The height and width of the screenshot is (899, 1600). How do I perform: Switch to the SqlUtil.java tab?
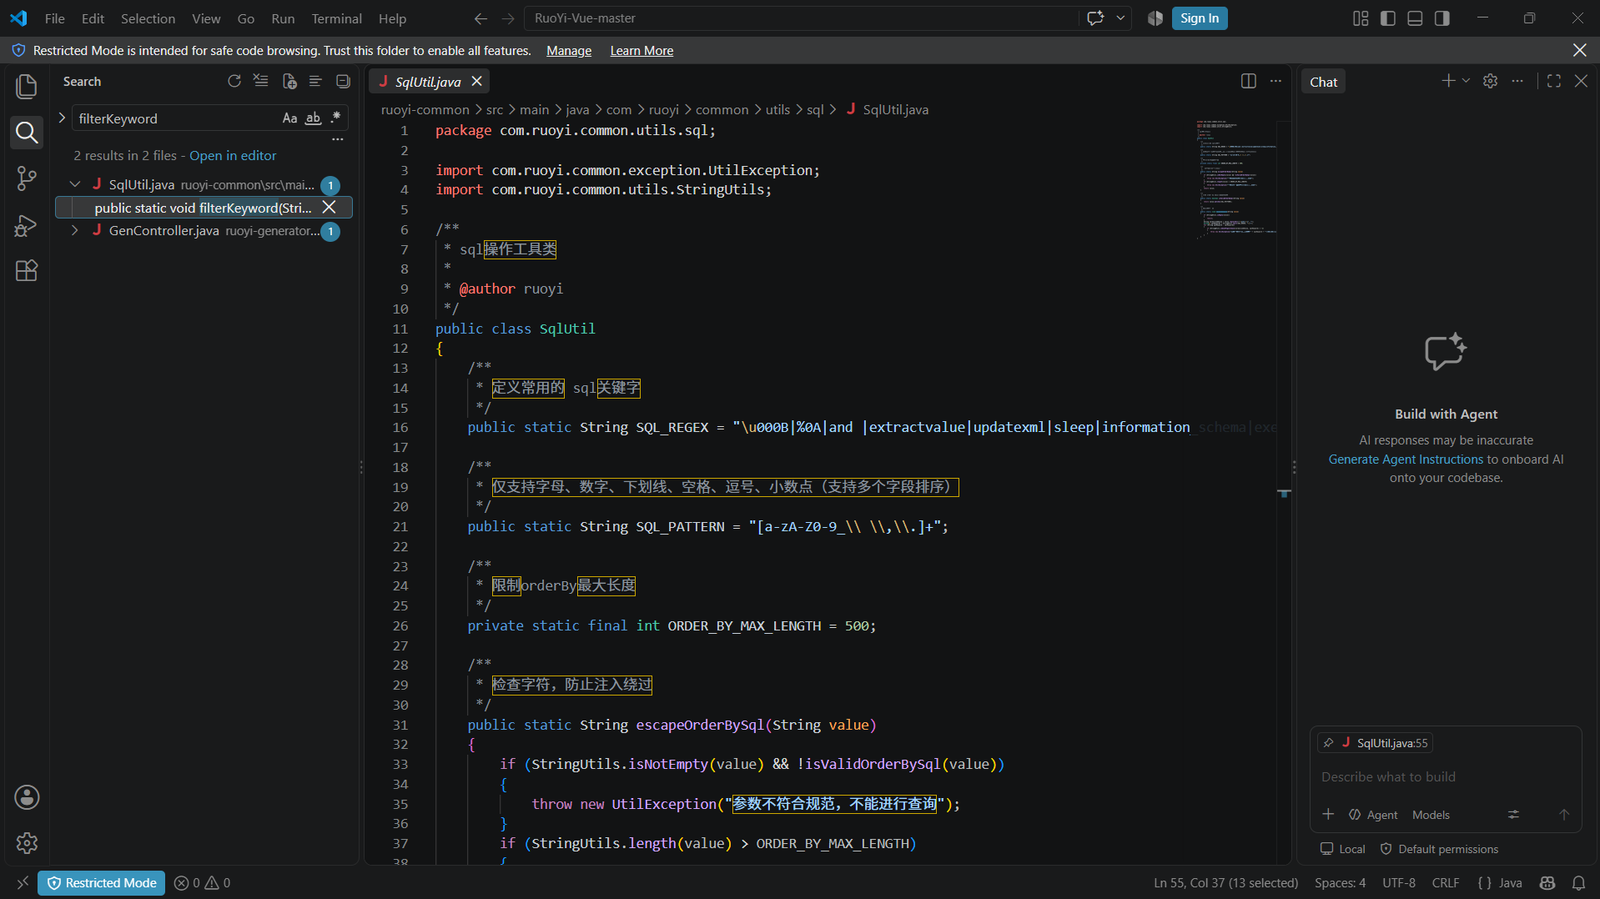click(427, 82)
